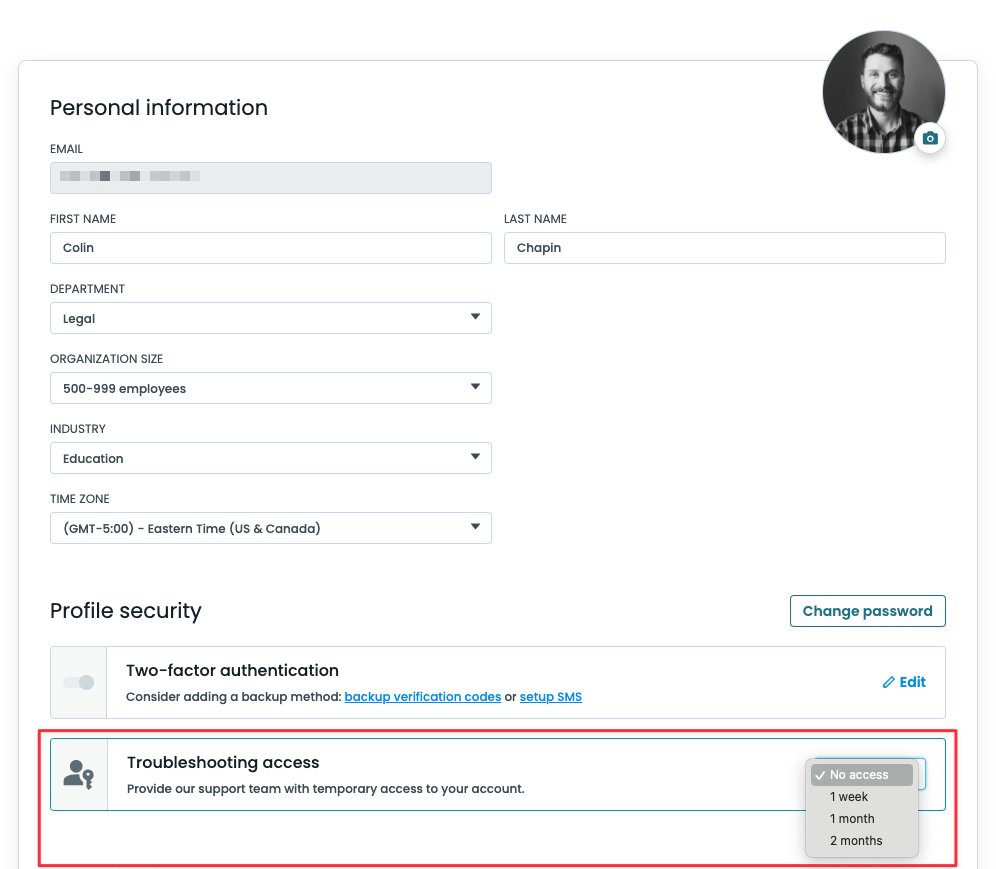Screen dimensions: 996x869
Task: Click the Change password button
Action: click(x=867, y=610)
